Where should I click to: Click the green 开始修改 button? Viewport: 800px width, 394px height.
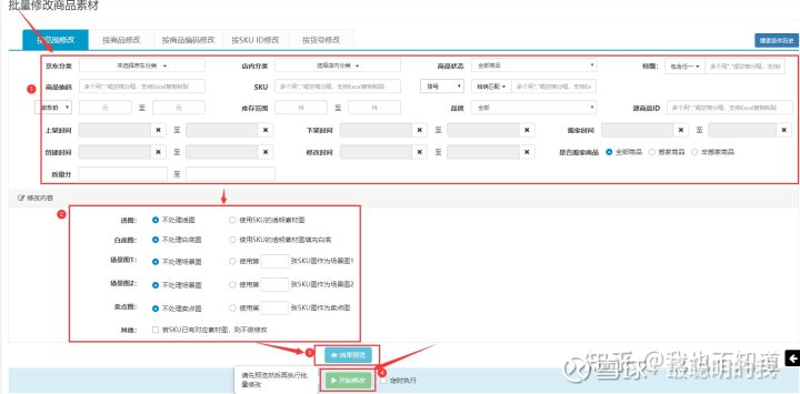pos(348,380)
